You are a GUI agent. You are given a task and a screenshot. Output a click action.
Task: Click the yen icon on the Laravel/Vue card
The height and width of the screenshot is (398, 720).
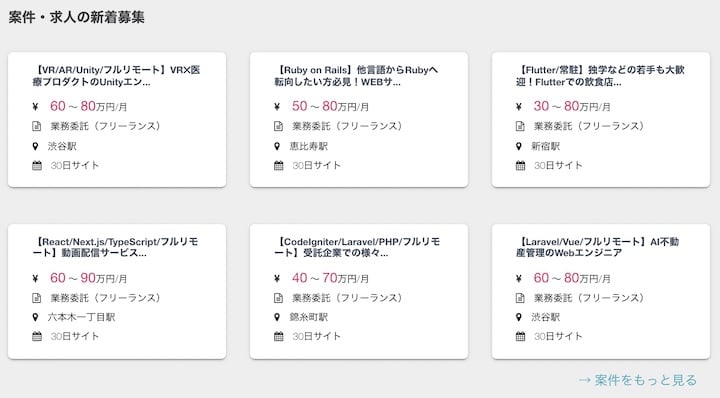[x=519, y=279]
